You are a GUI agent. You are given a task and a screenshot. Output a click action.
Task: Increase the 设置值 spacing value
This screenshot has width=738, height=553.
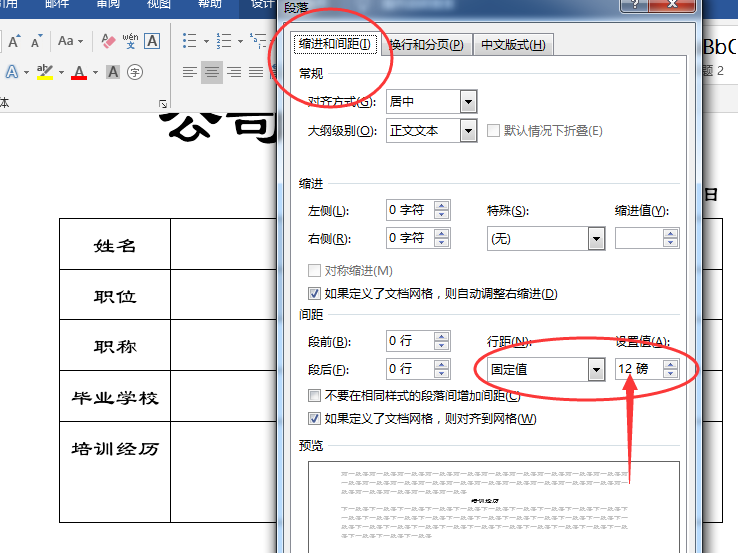coord(670,365)
